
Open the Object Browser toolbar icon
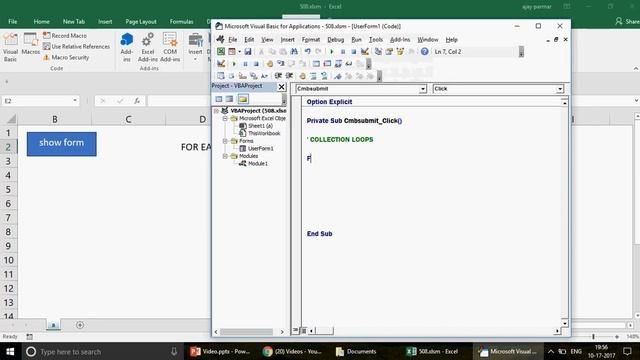click(400, 51)
